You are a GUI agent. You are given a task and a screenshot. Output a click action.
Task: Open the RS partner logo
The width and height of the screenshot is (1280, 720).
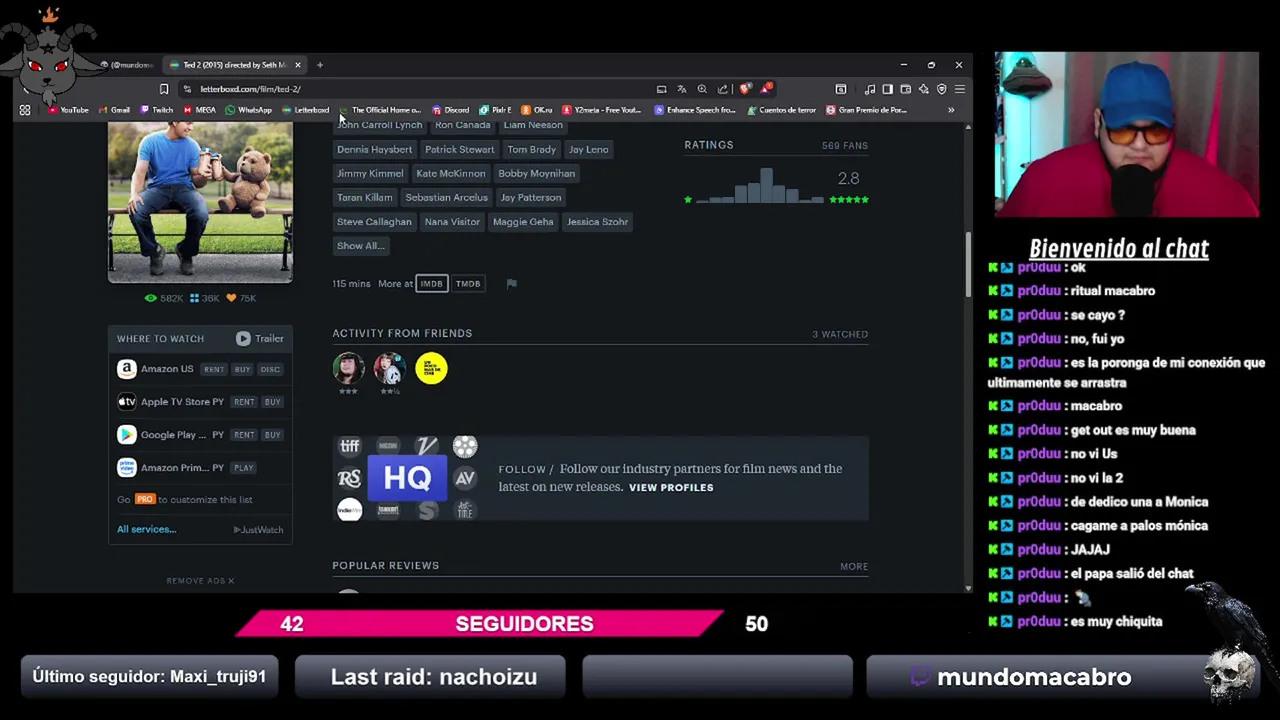[x=349, y=479]
